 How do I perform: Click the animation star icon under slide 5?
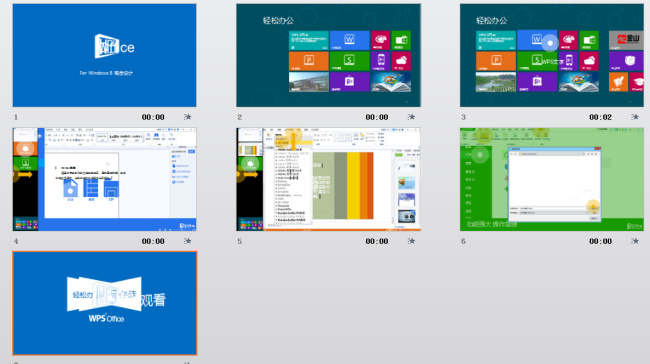[411, 241]
